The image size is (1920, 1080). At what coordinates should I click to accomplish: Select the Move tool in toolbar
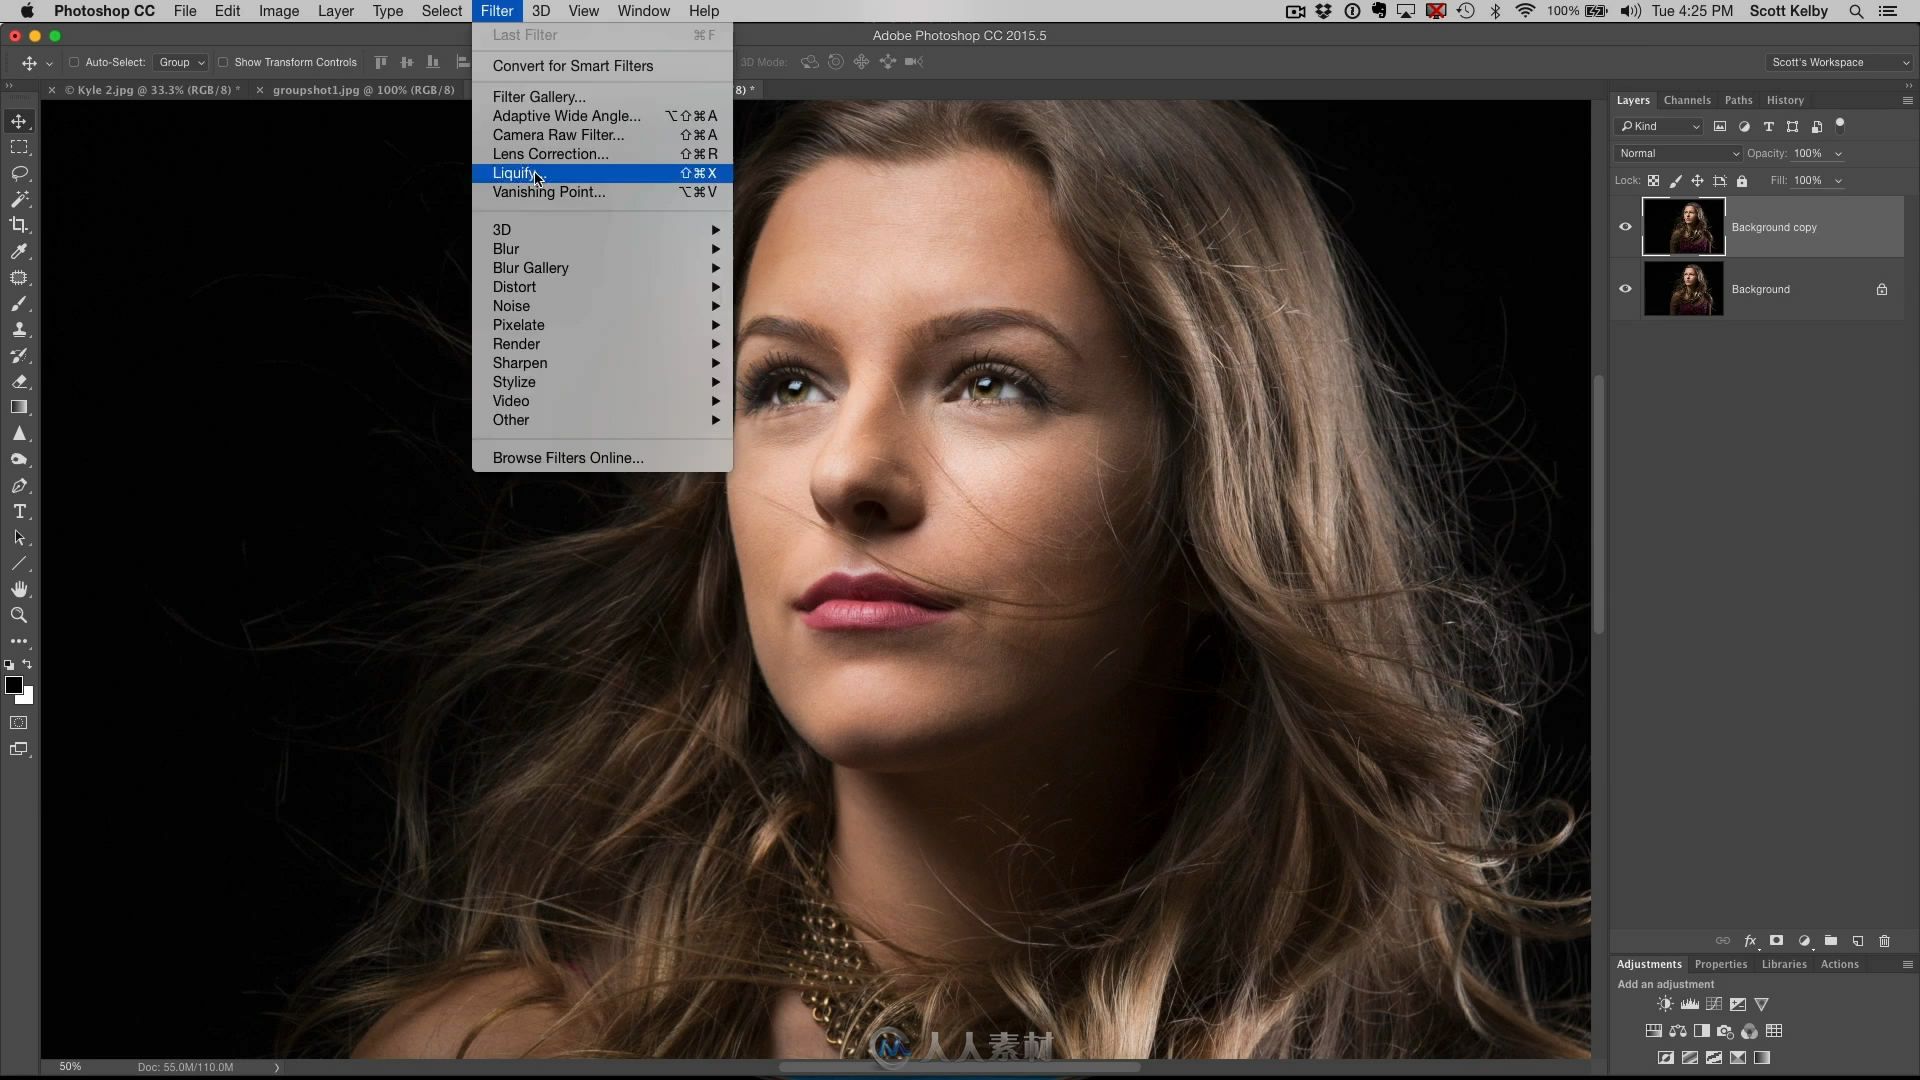coord(19,121)
